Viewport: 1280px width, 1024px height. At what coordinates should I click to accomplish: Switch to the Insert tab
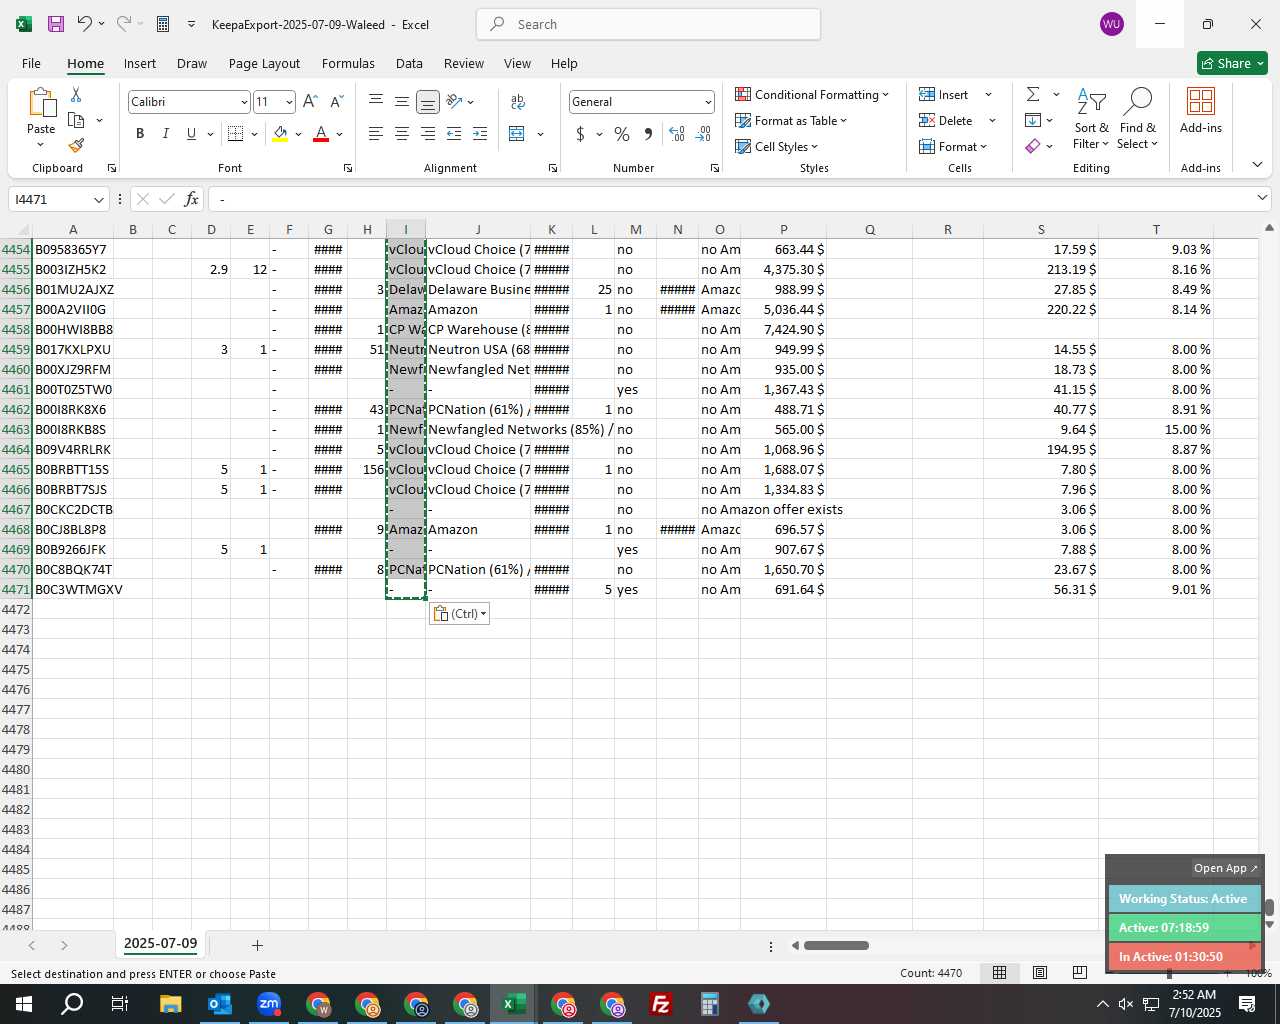pos(140,63)
